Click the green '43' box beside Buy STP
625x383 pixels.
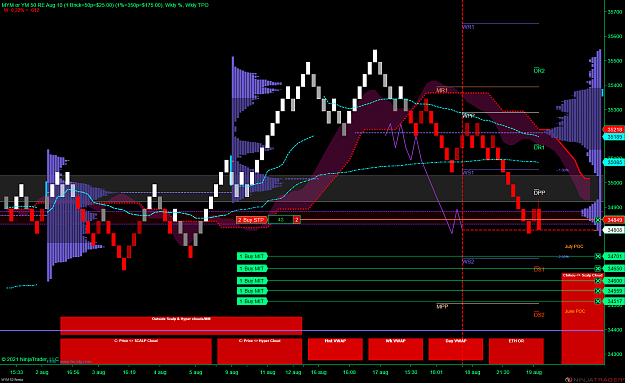281,220
